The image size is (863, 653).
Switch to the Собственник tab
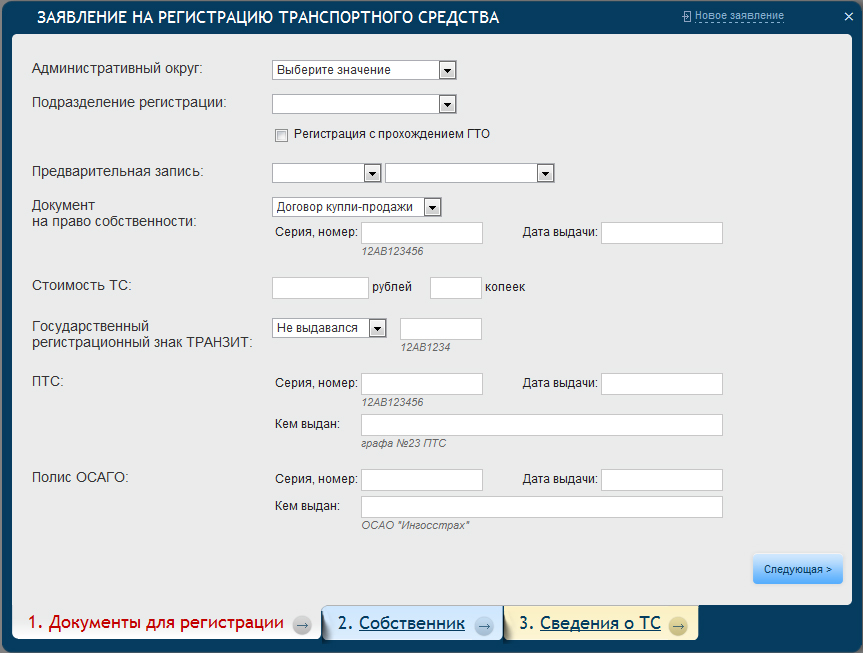pos(412,623)
